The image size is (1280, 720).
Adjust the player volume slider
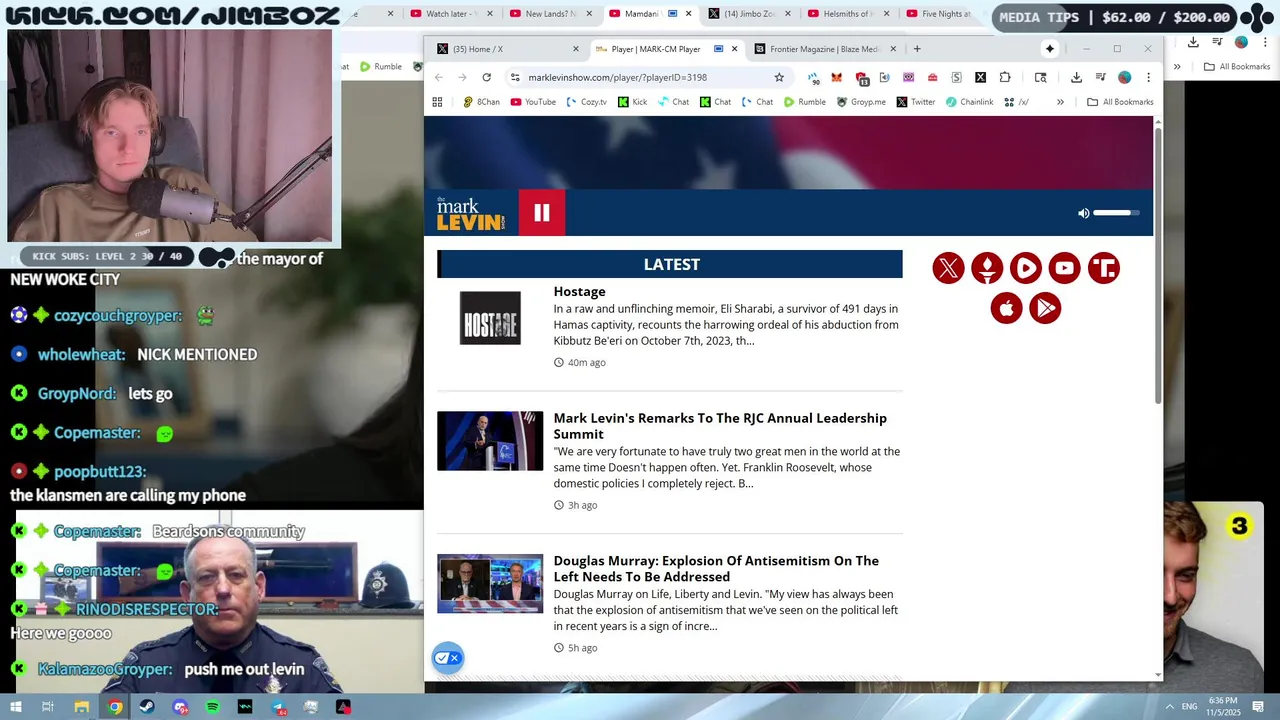point(1116,213)
